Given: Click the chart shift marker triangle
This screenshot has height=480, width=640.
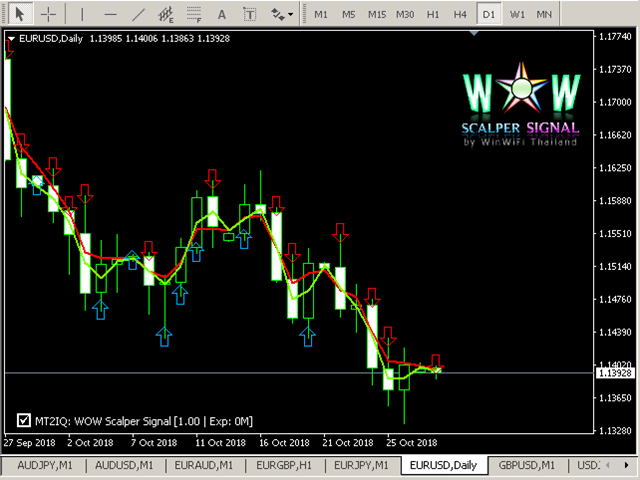Looking at the screenshot, I should (x=474, y=33).
